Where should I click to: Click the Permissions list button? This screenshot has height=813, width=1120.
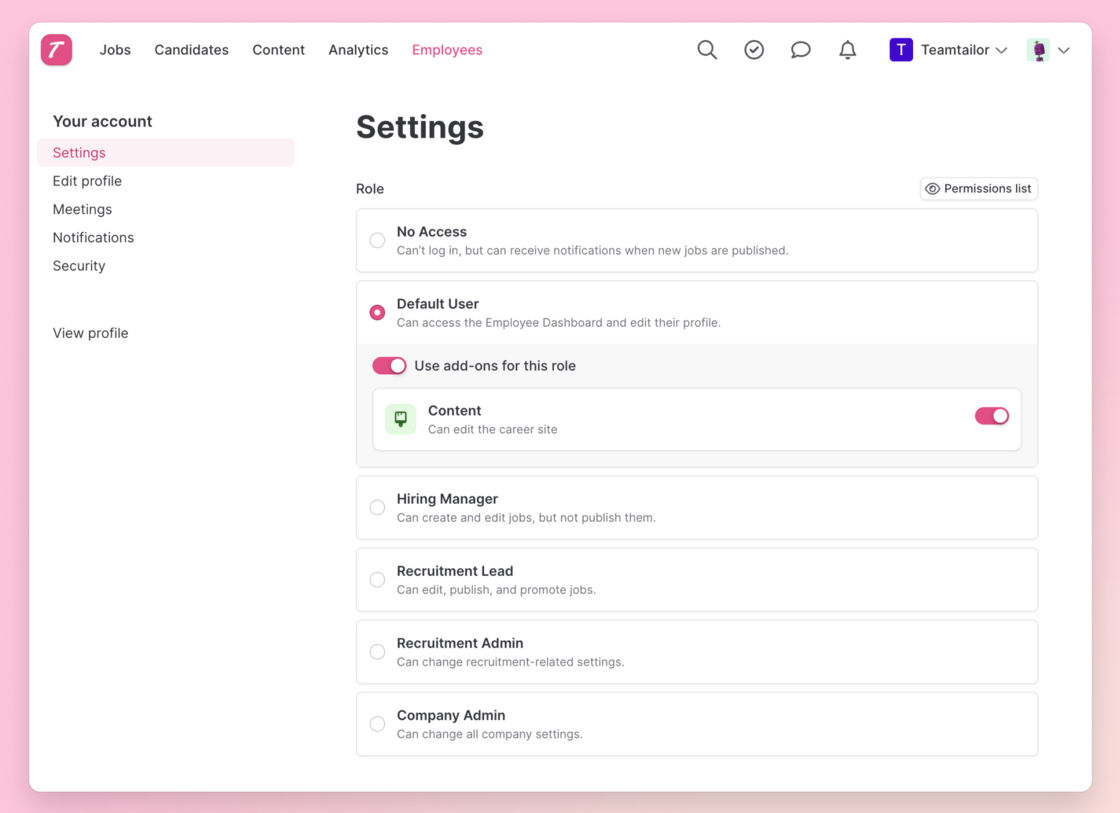978,188
